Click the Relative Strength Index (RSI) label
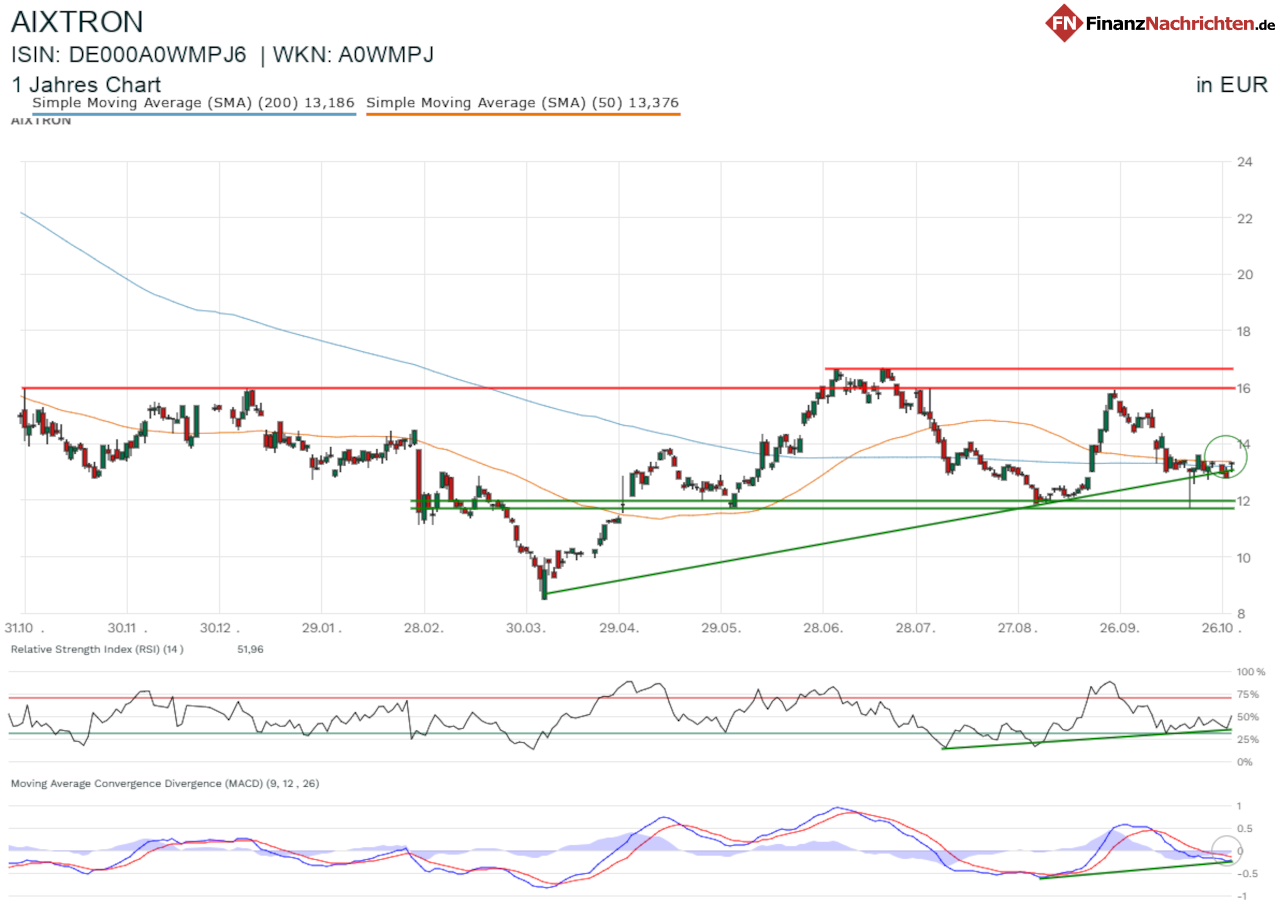Image resolution: width=1280 pixels, height=900 pixels. point(98,650)
